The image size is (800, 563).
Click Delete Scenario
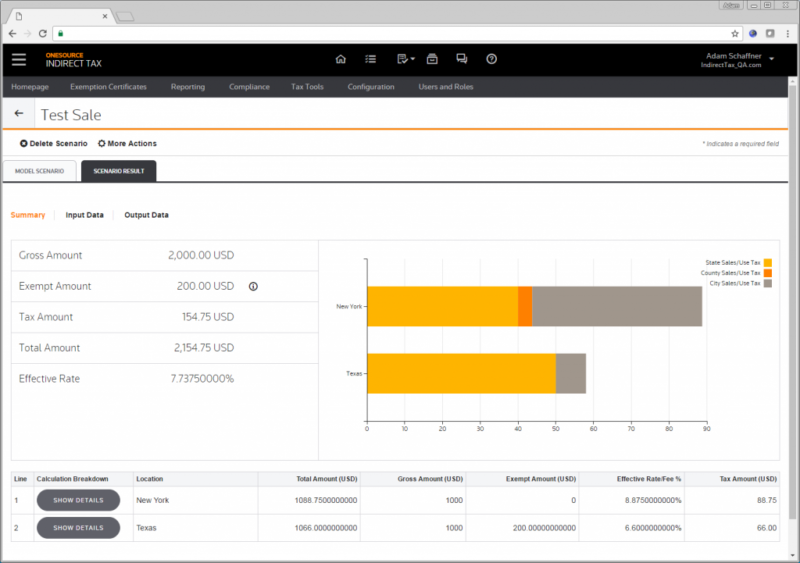click(53, 144)
